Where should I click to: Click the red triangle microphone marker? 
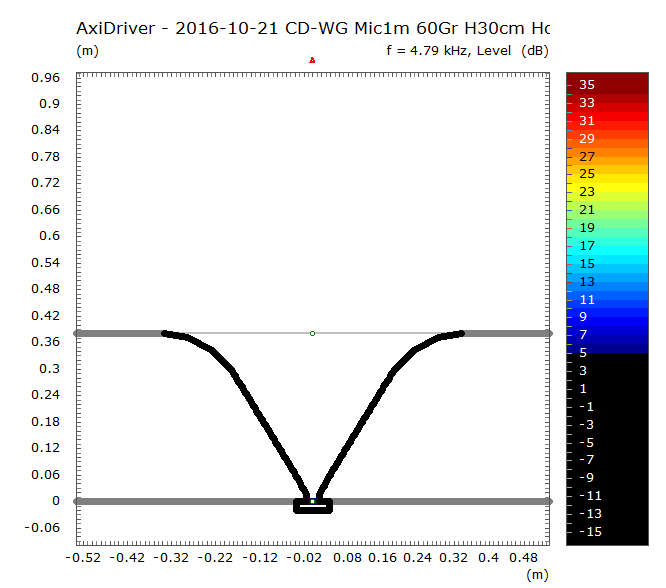[312, 60]
